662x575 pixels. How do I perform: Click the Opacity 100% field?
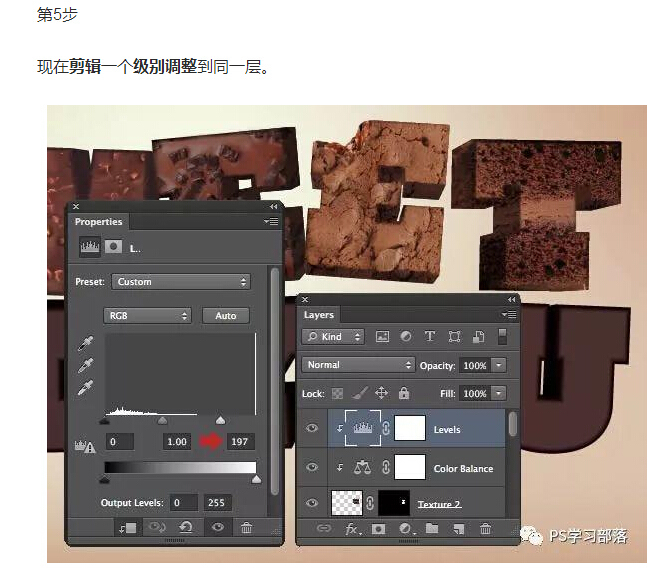tap(475, 365)
